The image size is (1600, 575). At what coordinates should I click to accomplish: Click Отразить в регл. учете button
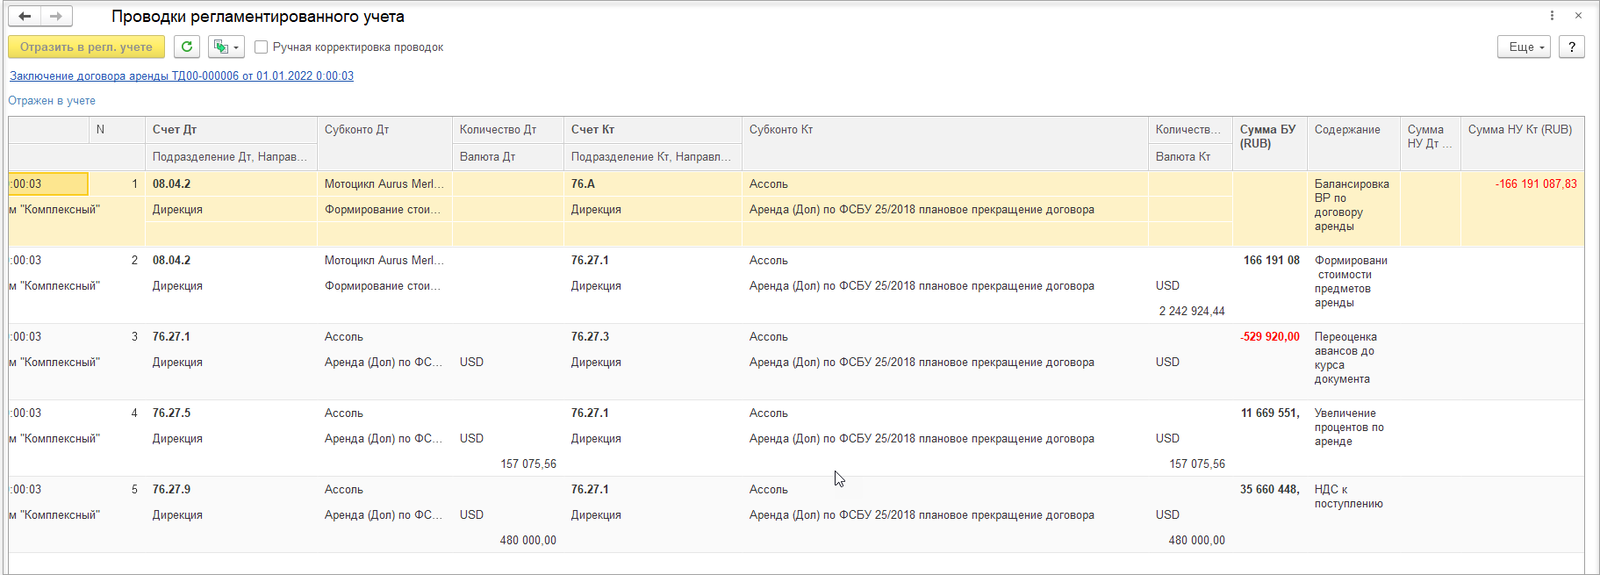tap(86, 47)
